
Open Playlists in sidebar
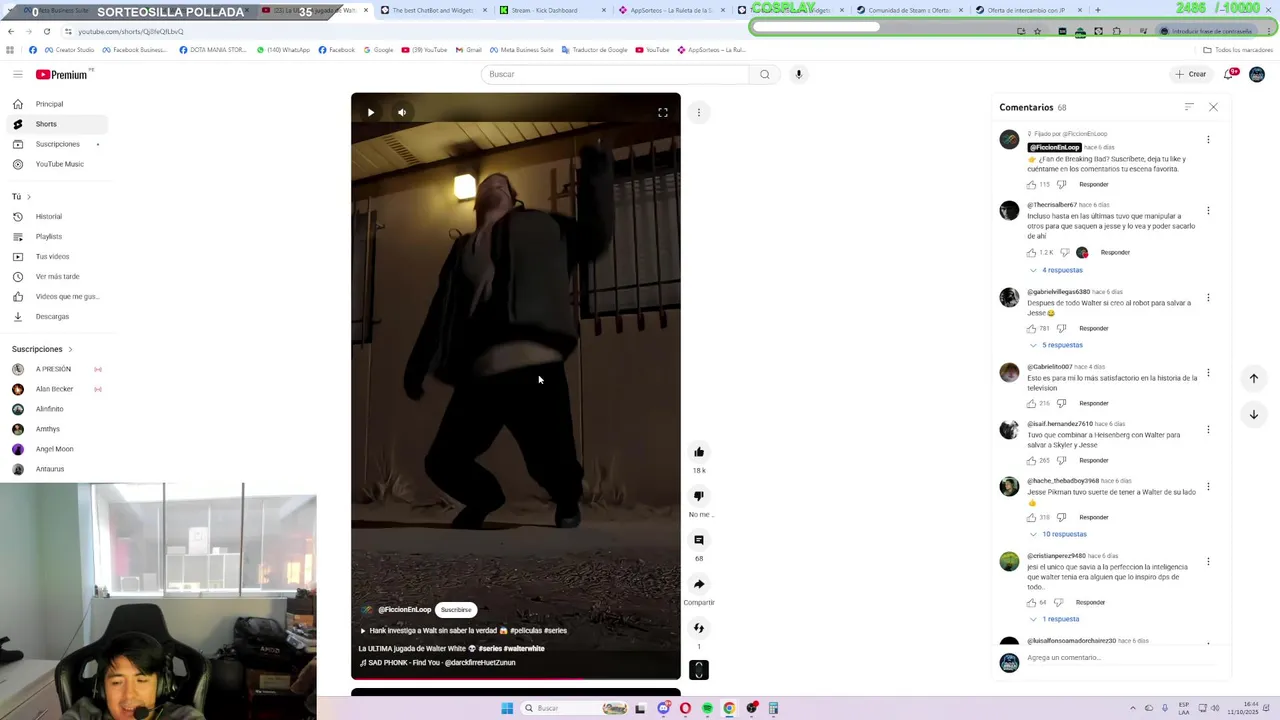[55, 236]
